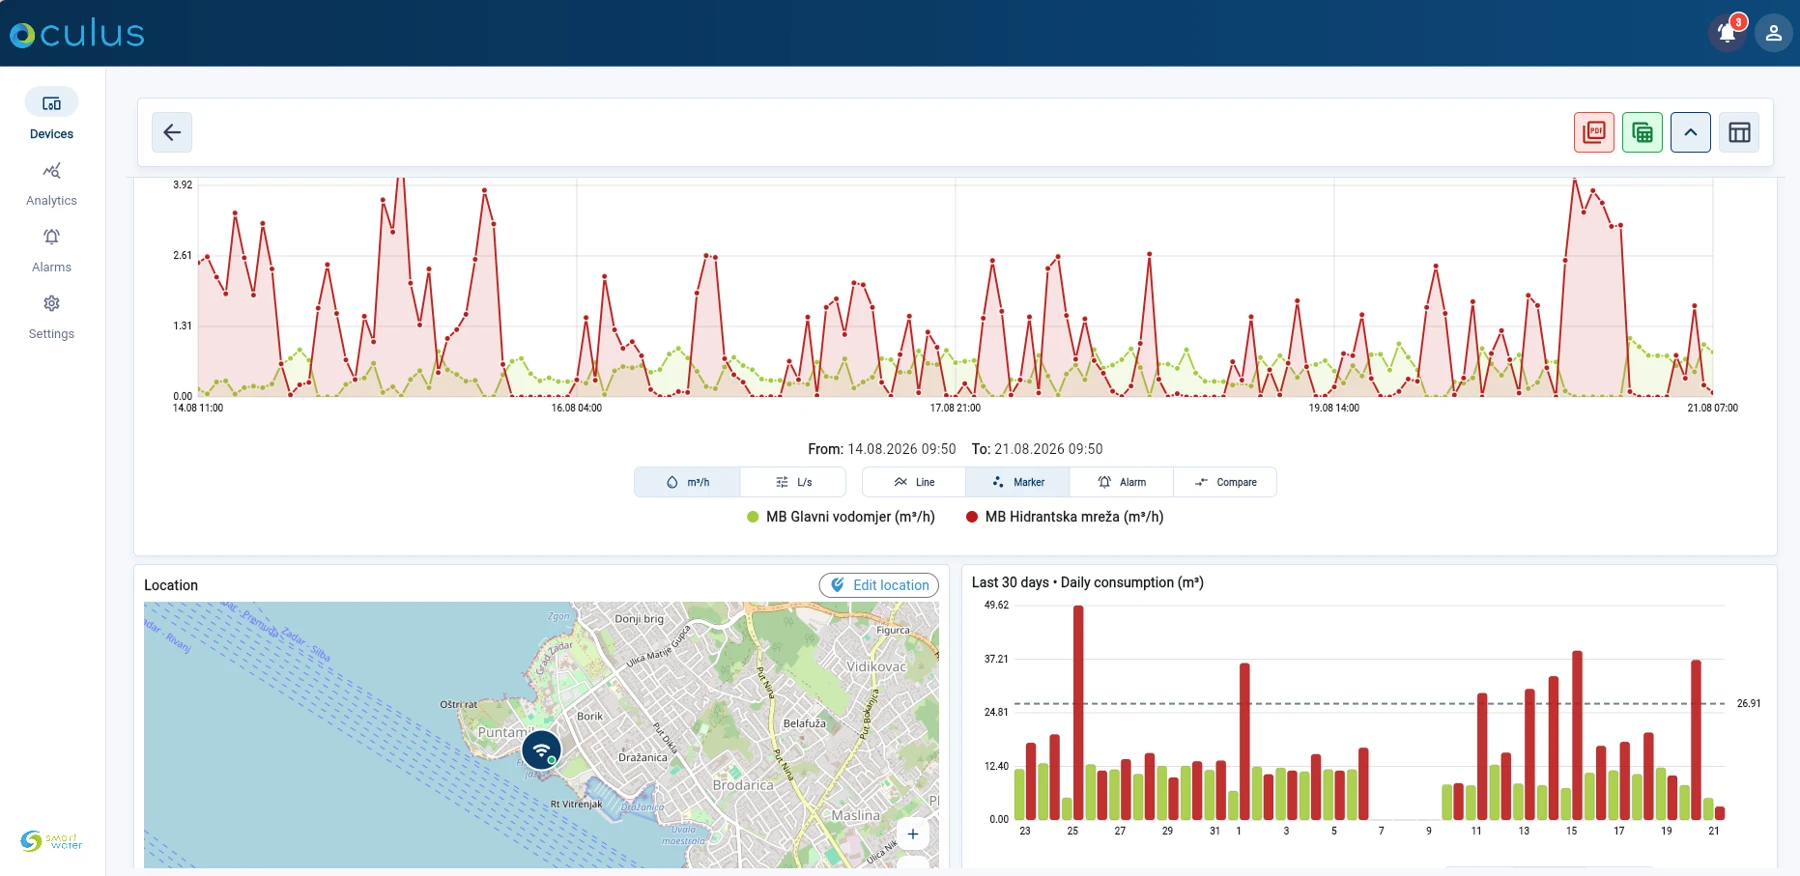This screenshot has width=1800, height=876.
Task: Switch units to L/s
Action: (x=793, y=482)
